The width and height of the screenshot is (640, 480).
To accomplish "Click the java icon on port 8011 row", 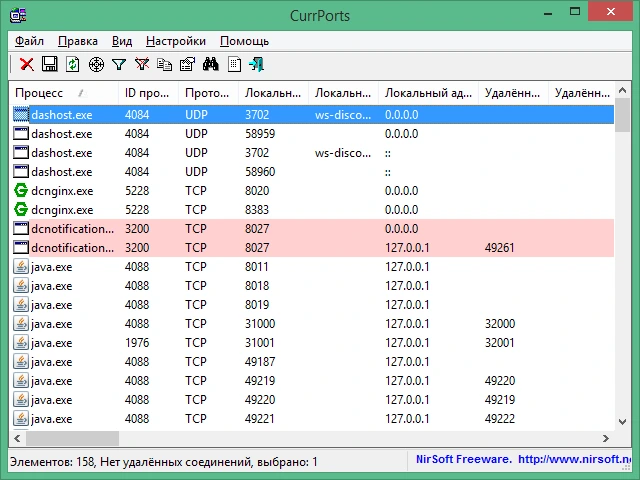I will tap(21, 267).
